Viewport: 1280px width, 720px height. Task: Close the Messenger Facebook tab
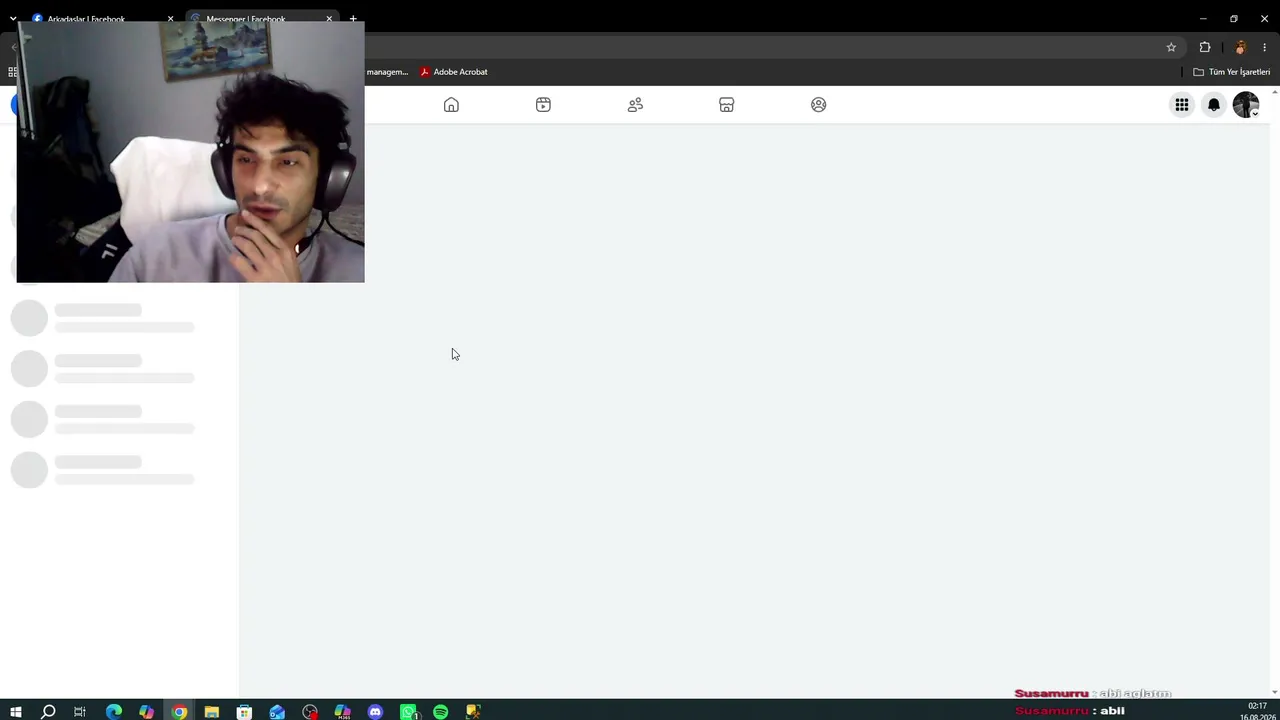click(x=329, y=19)
